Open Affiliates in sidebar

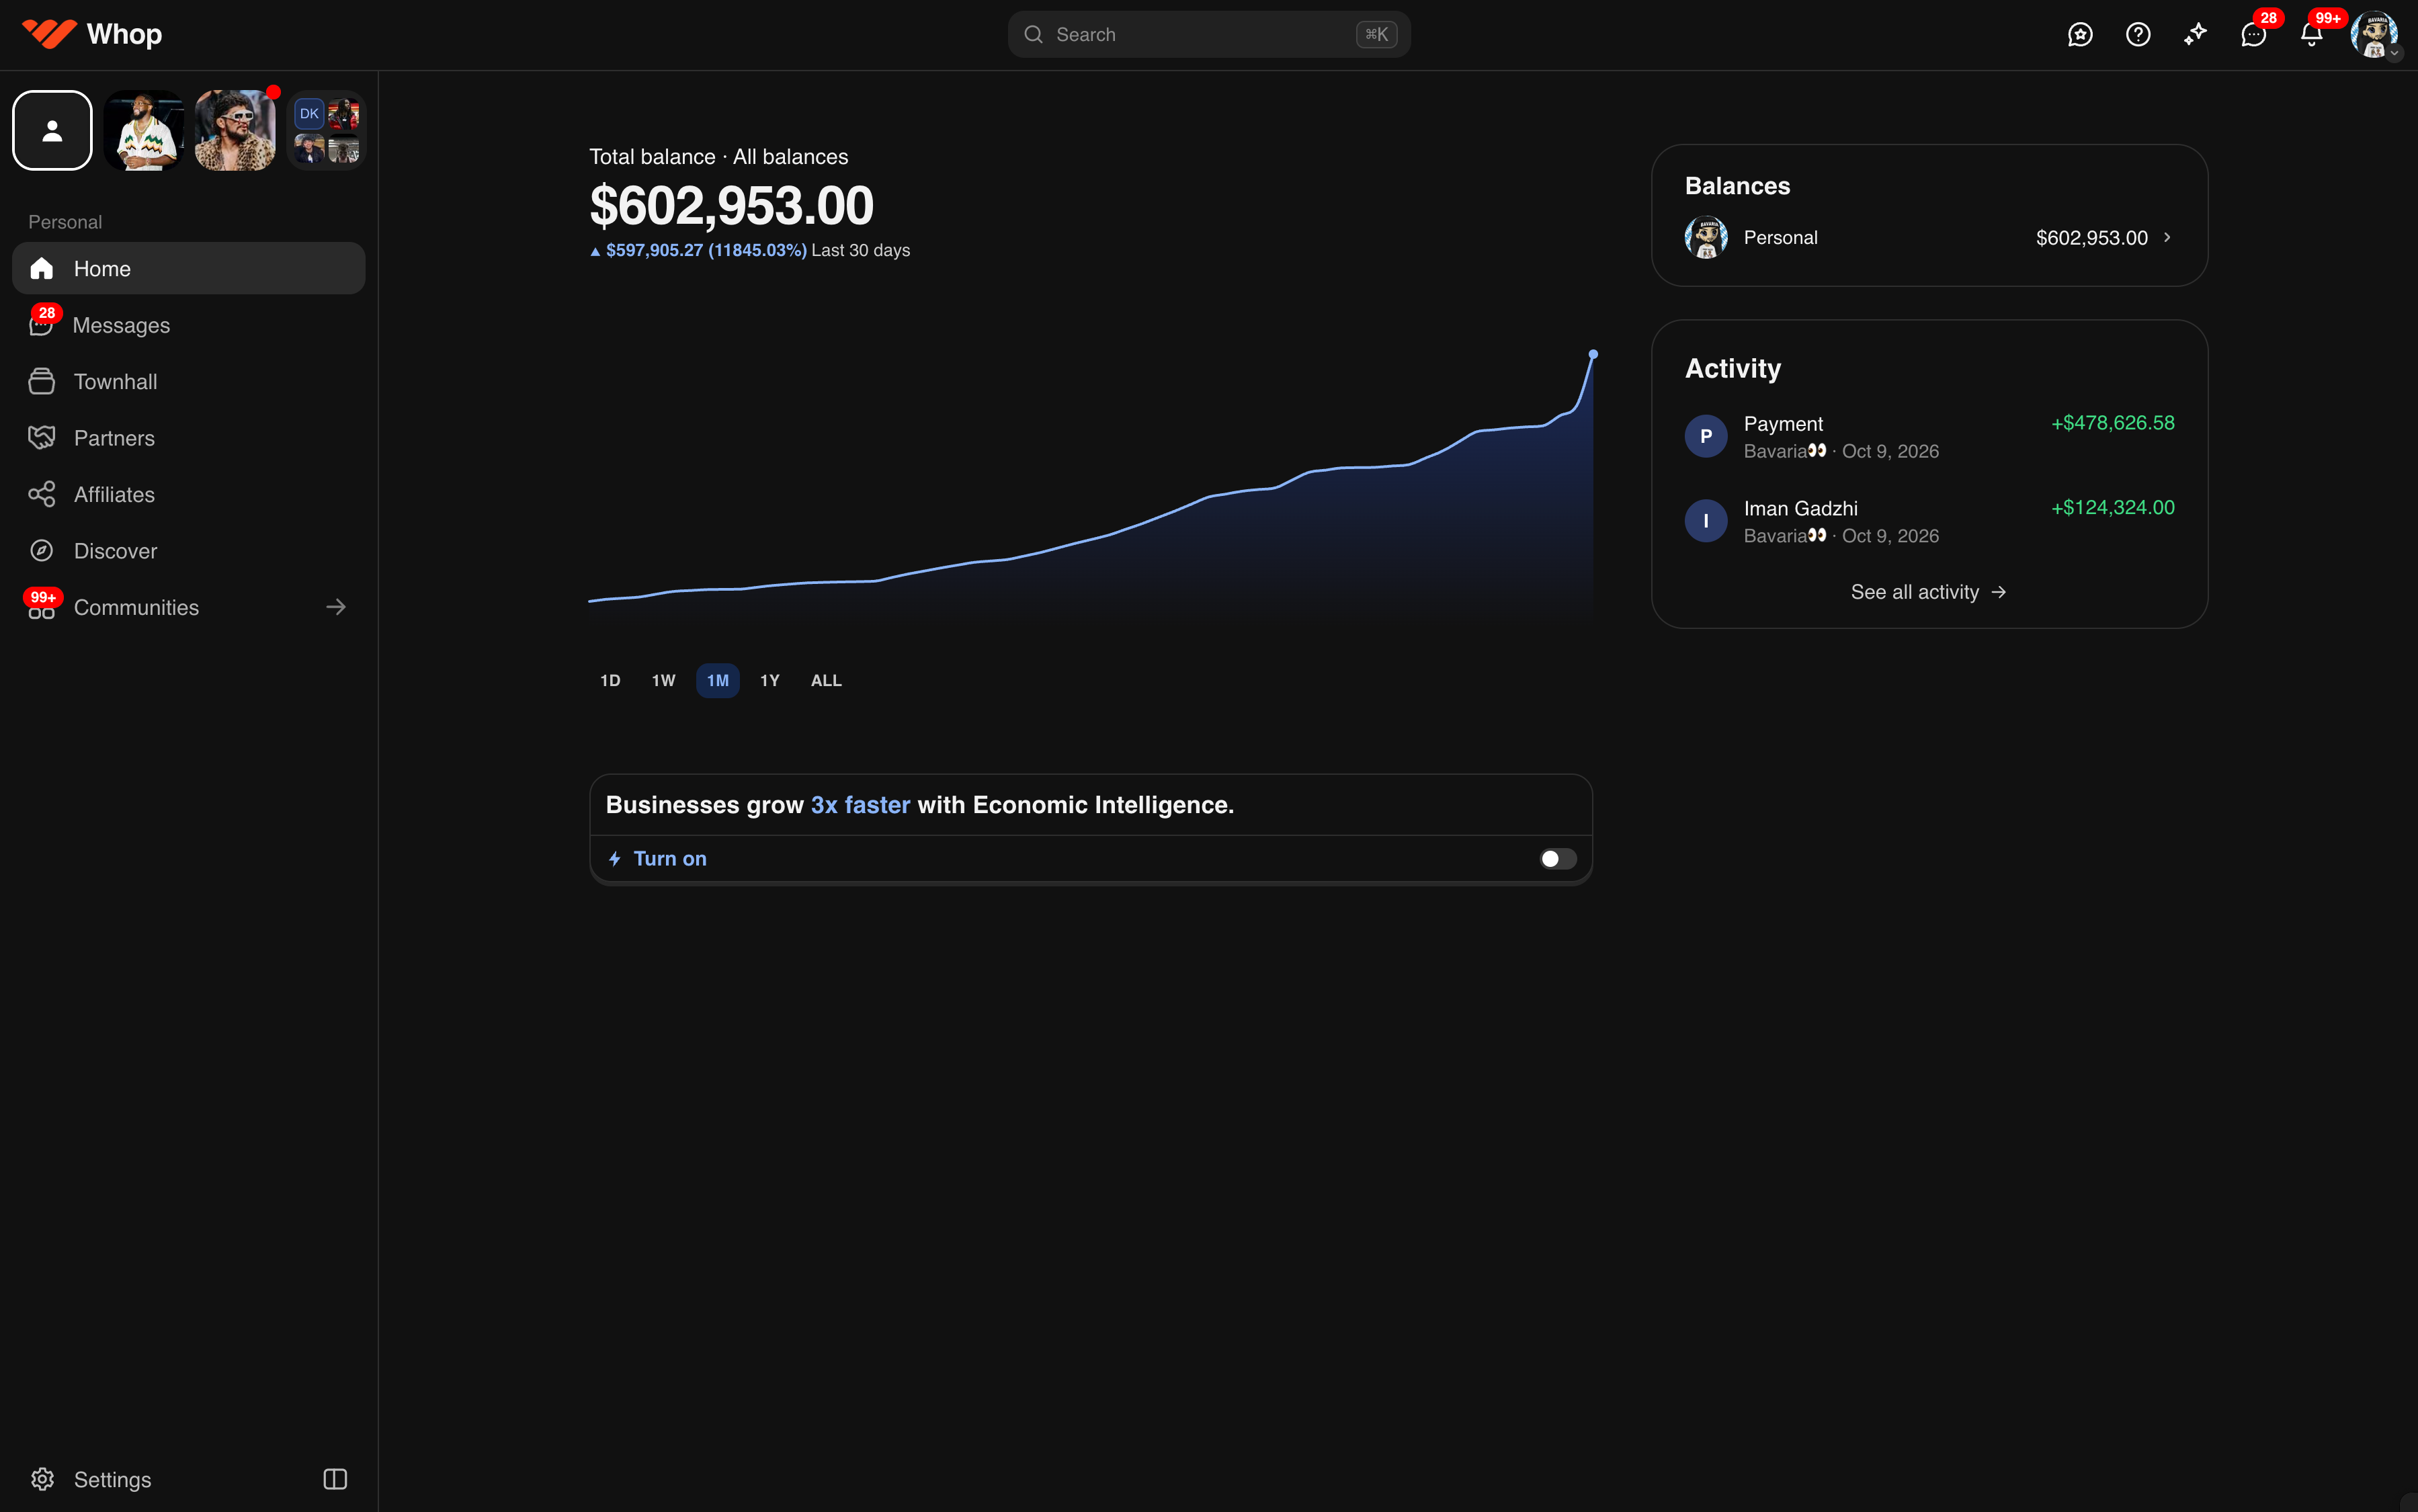[189, 494]
